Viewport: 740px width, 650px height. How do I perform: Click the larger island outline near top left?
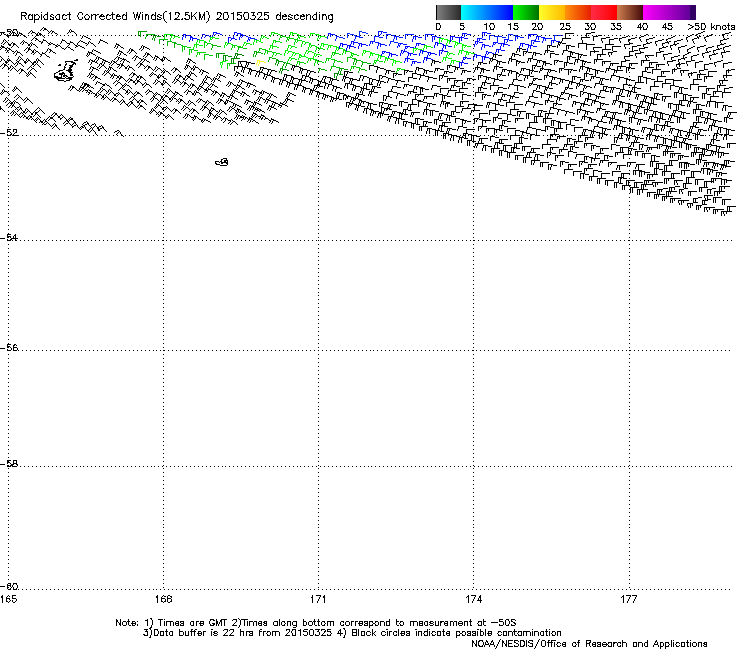(x=66, y=71)
